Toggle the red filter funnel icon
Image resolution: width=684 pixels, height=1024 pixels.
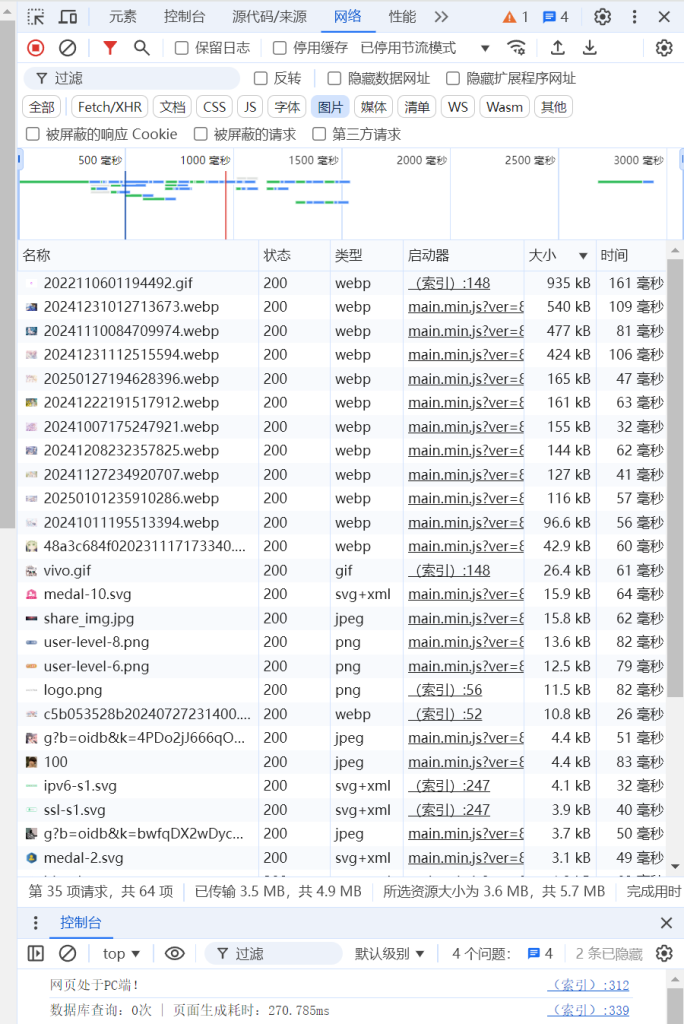pyautogui.click(x=110, y=48)
